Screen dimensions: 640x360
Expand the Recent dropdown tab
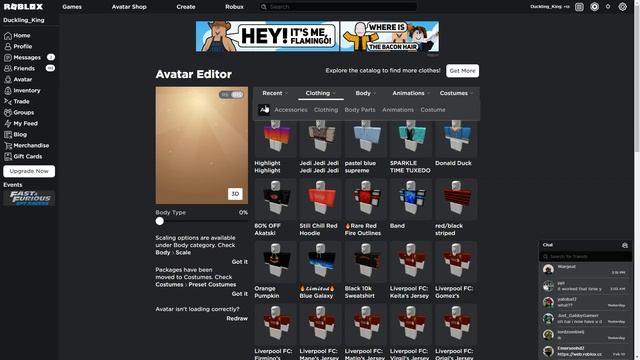(x=275, y=93)
